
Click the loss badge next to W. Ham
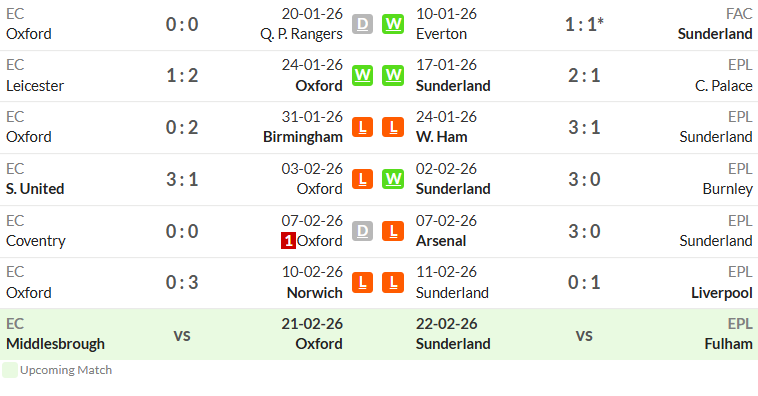click(x=393, y=127)
